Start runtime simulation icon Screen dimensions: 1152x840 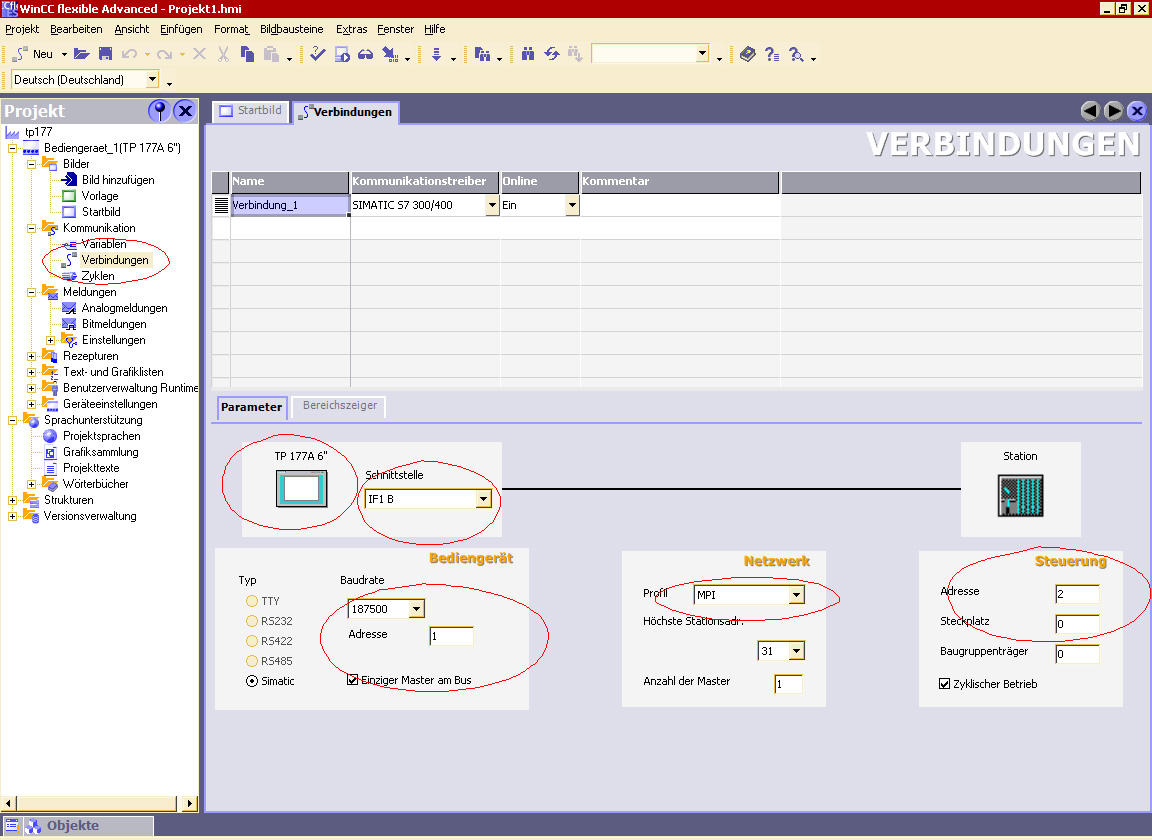pyautogui.click(x=342, y=54)
